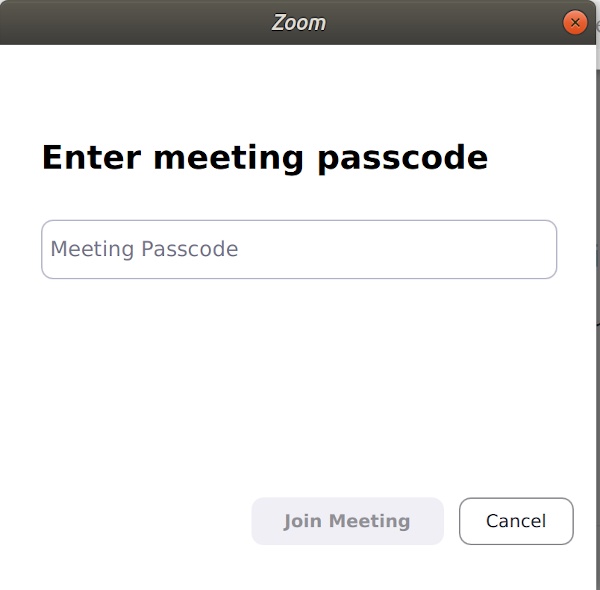Dismiss the dialog using Cancel

[x=516, y=521]
